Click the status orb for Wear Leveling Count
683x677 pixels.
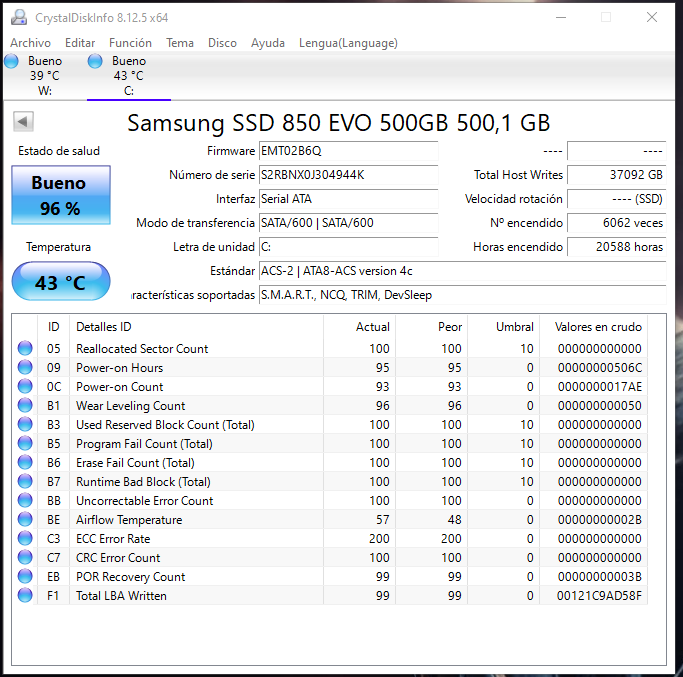[x=25, y=405]
